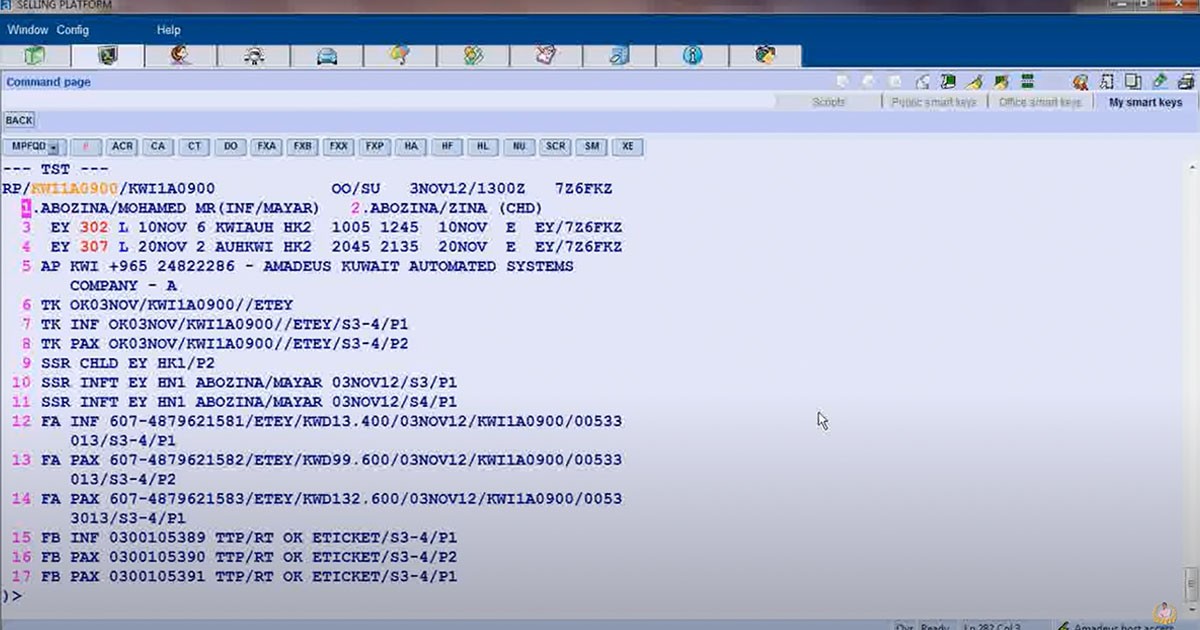The width and height of the screenshot is (1200, 630).
Task: Click the ACR smart key
Action: point(122,146)
